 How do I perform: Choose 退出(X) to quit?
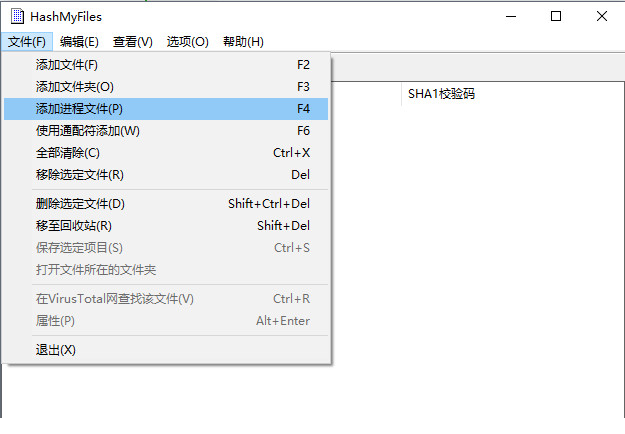[166, 350]
